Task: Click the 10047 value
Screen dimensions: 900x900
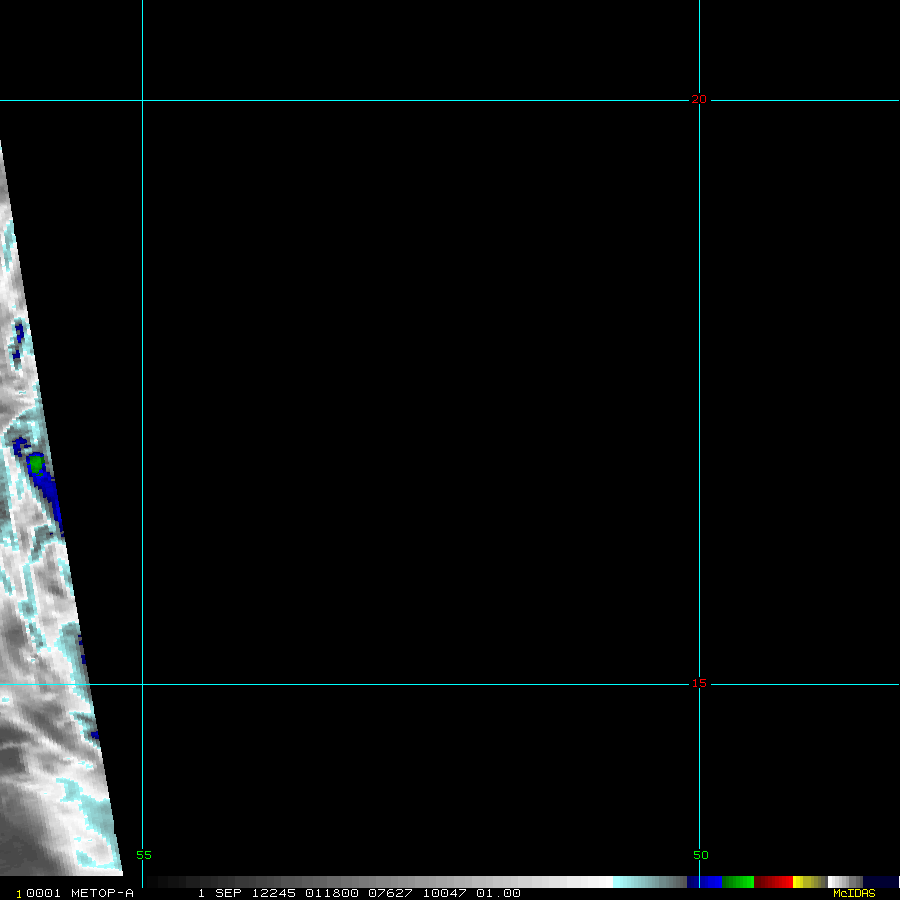Action: (444, 893)
